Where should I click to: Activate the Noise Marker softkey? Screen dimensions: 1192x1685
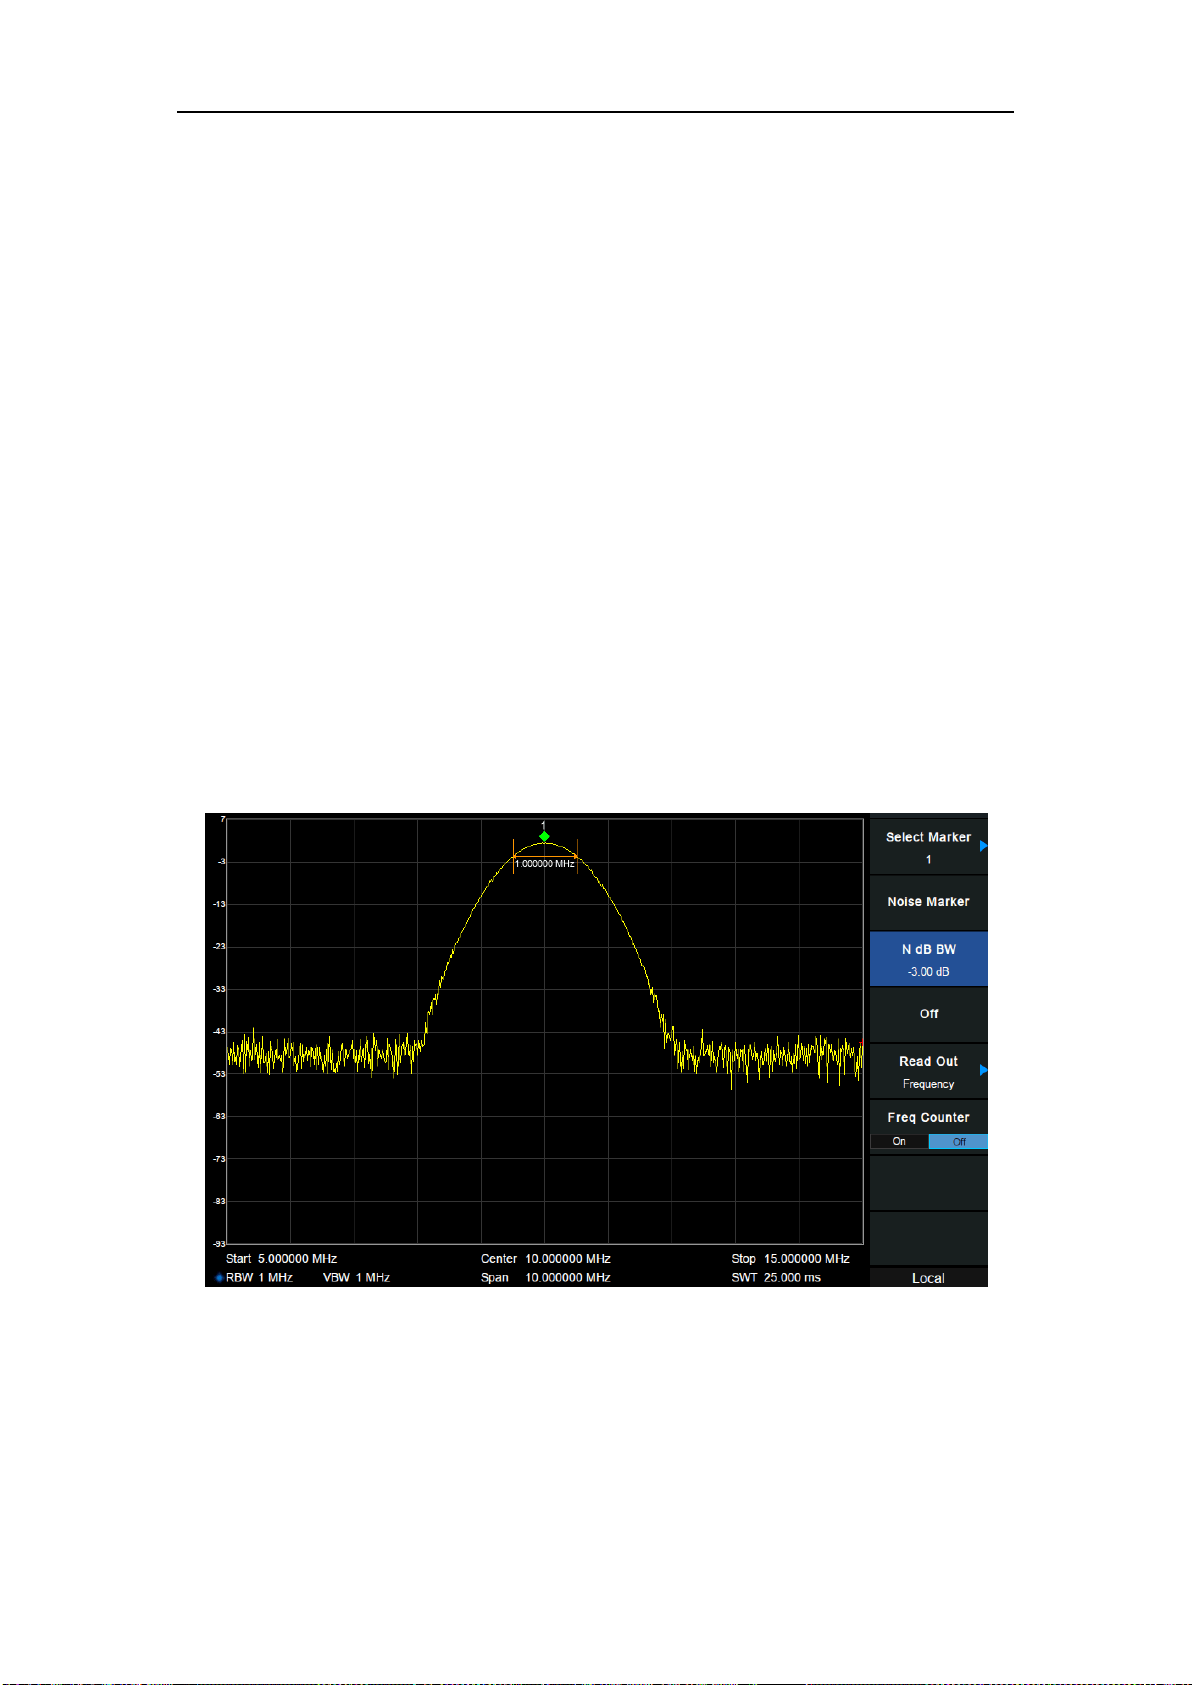pos(928,902)
